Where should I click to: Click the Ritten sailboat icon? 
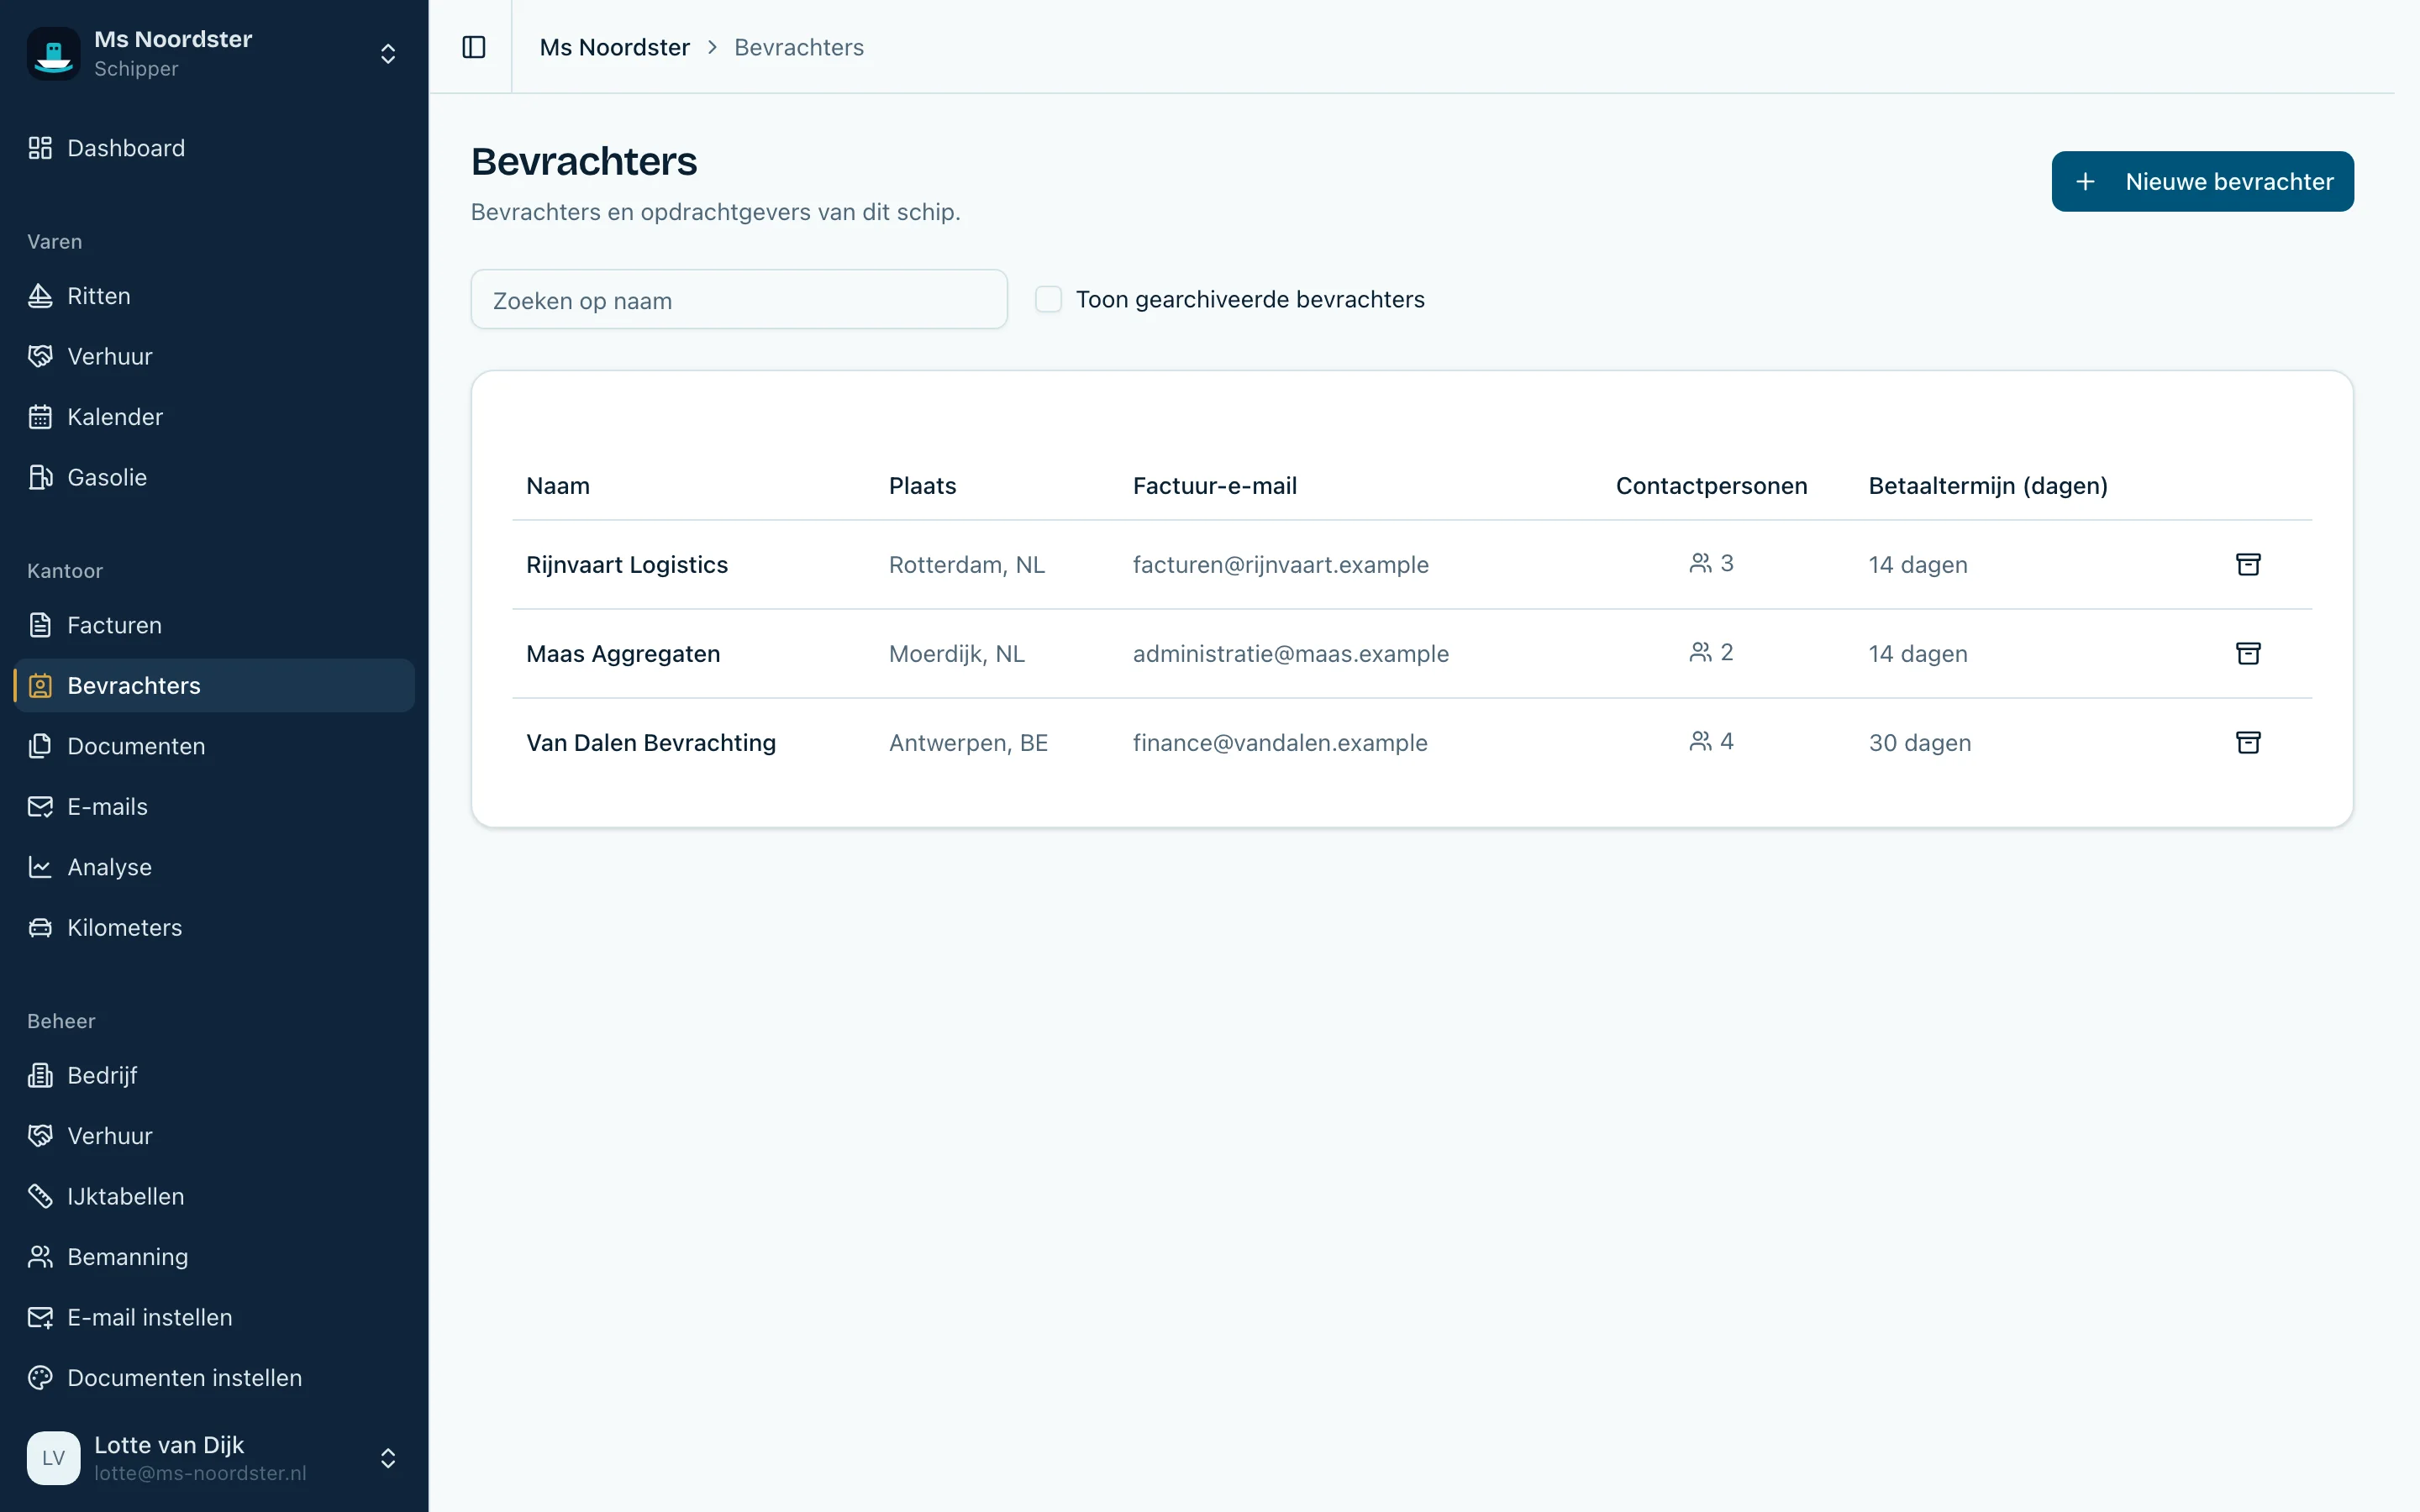40,296
